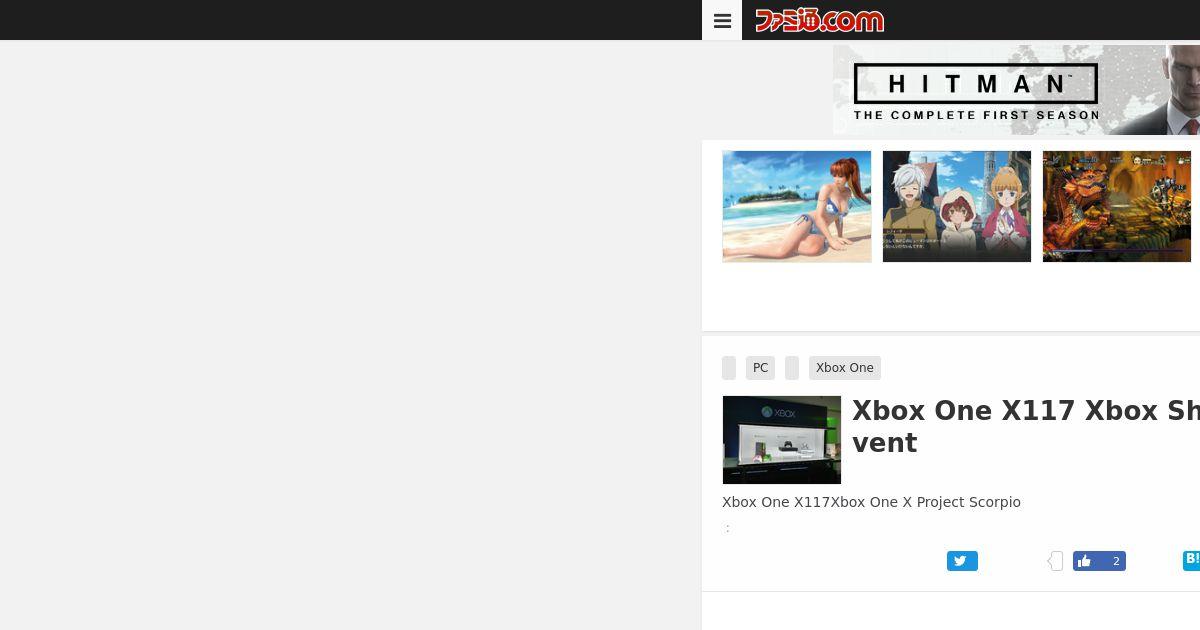
Task: Click the tweet count bubble
Action: (1055, 561)
